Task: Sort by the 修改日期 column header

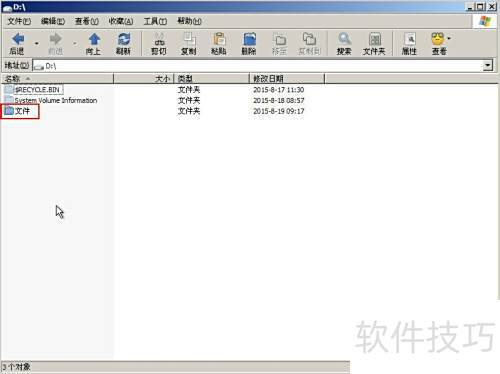Action: point(287,79)
